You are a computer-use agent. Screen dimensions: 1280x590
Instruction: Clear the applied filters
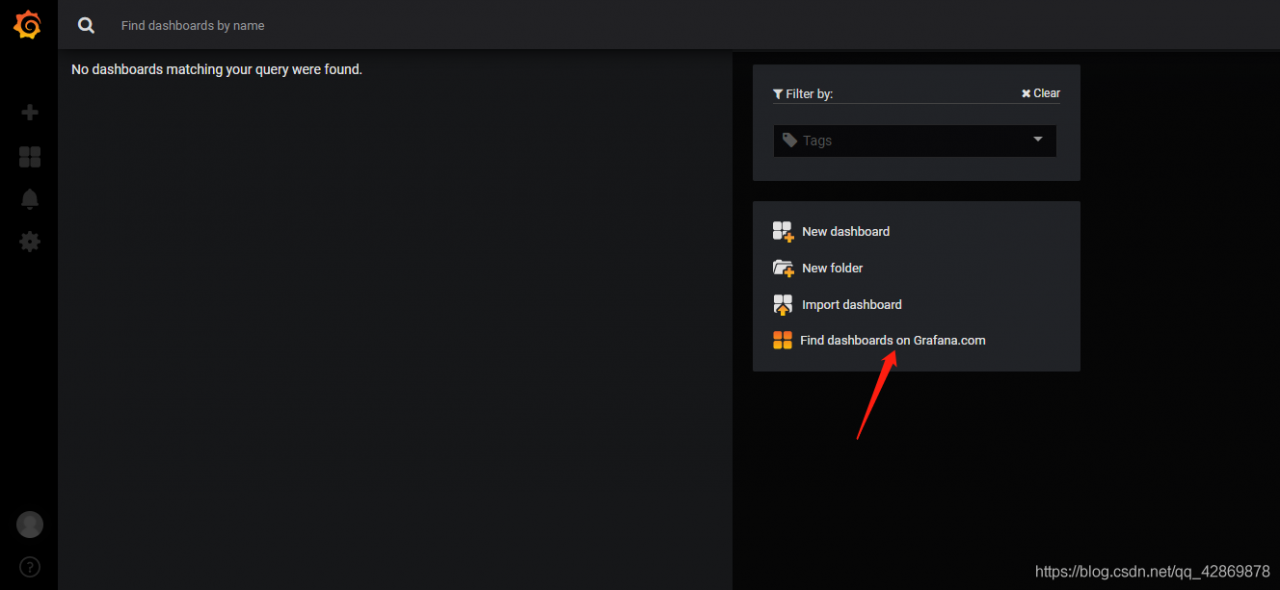point(1040,93)
